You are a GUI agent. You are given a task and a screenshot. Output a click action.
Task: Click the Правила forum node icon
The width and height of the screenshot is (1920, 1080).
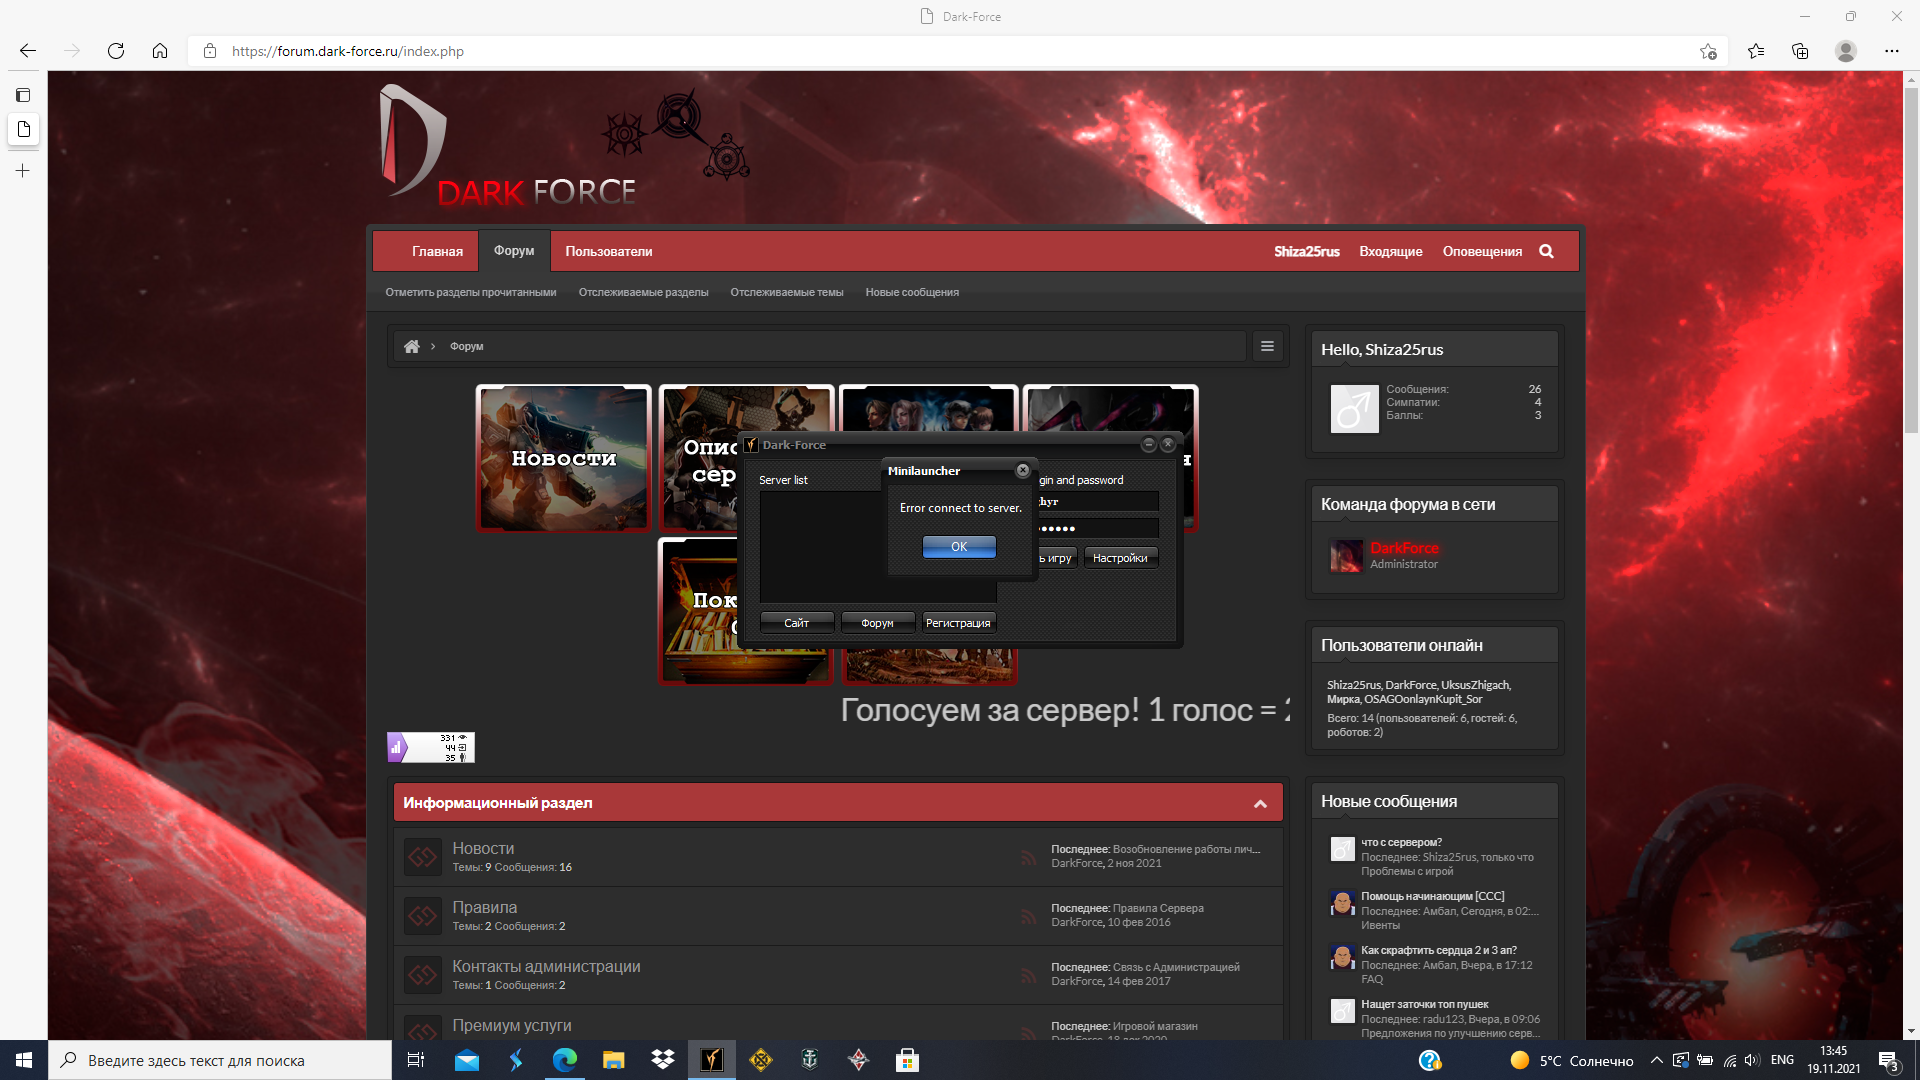click(422, 916)
